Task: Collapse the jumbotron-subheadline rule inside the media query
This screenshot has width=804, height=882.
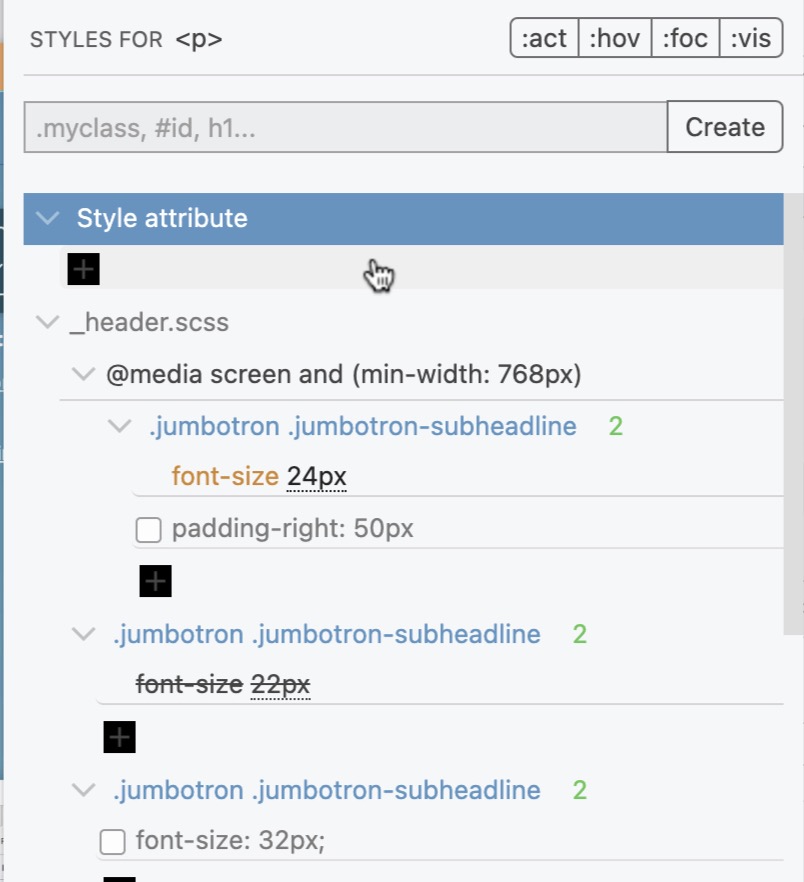Action: [119, 426]
